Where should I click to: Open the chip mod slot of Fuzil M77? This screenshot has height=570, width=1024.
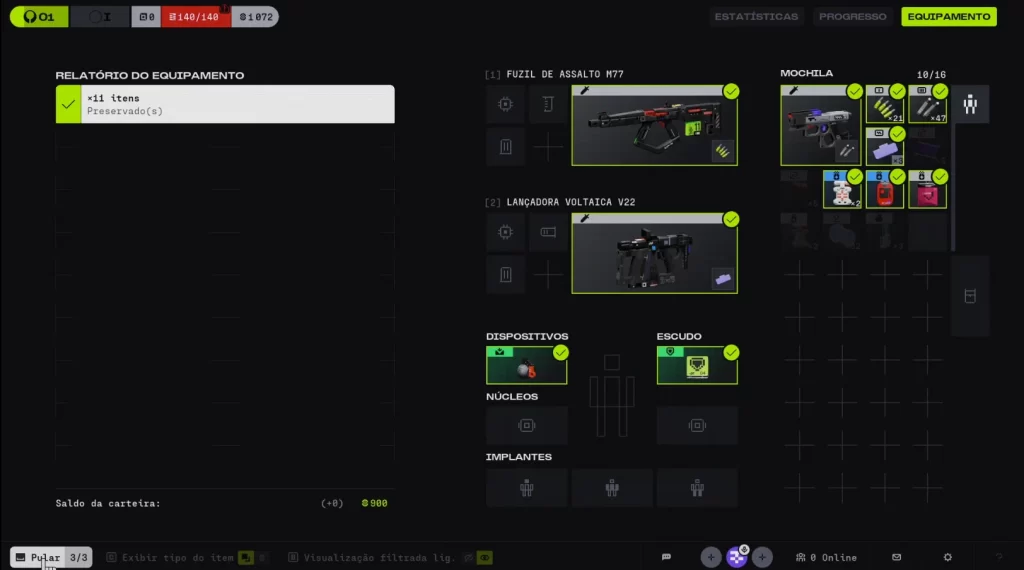point(506,104)
